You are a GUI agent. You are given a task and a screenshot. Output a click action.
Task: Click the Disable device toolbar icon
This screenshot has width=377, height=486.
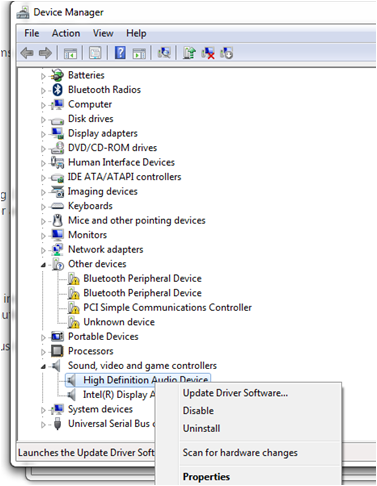(227, 53)
